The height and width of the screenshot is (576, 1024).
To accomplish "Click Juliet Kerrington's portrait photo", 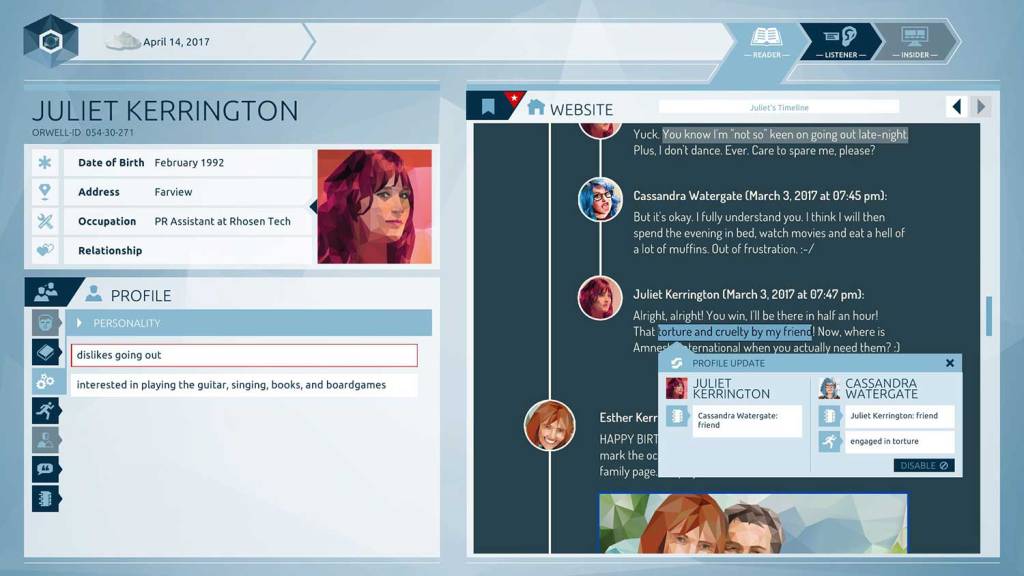I will coord(374,207).
